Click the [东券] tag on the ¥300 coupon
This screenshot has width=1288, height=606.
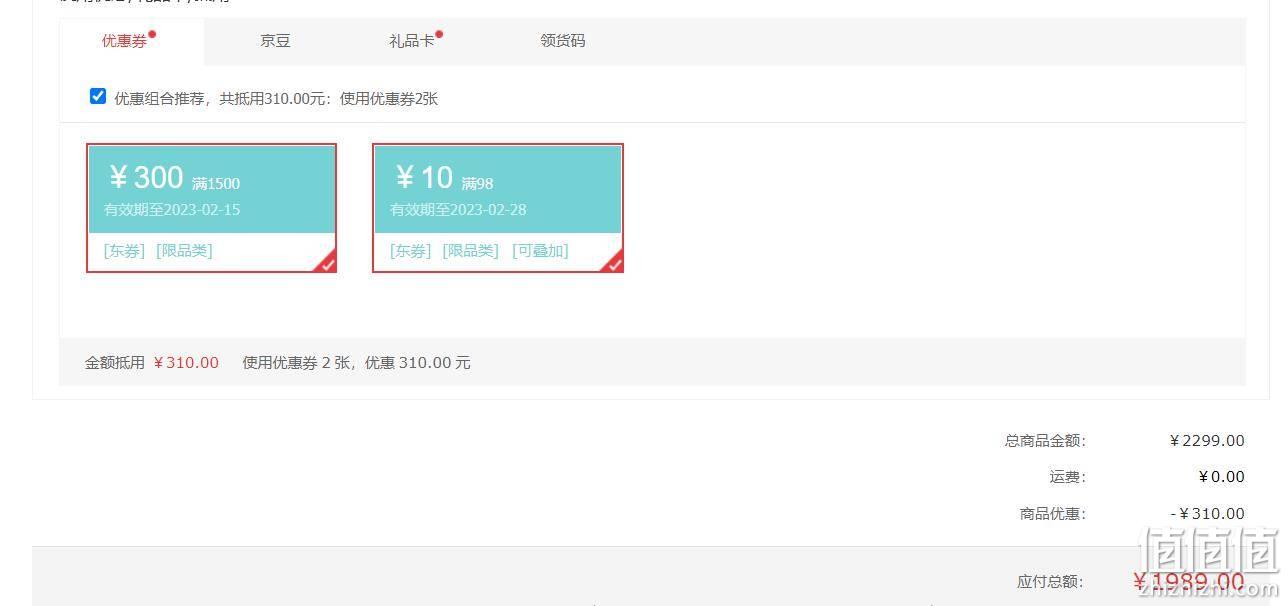tap(124, 251)
